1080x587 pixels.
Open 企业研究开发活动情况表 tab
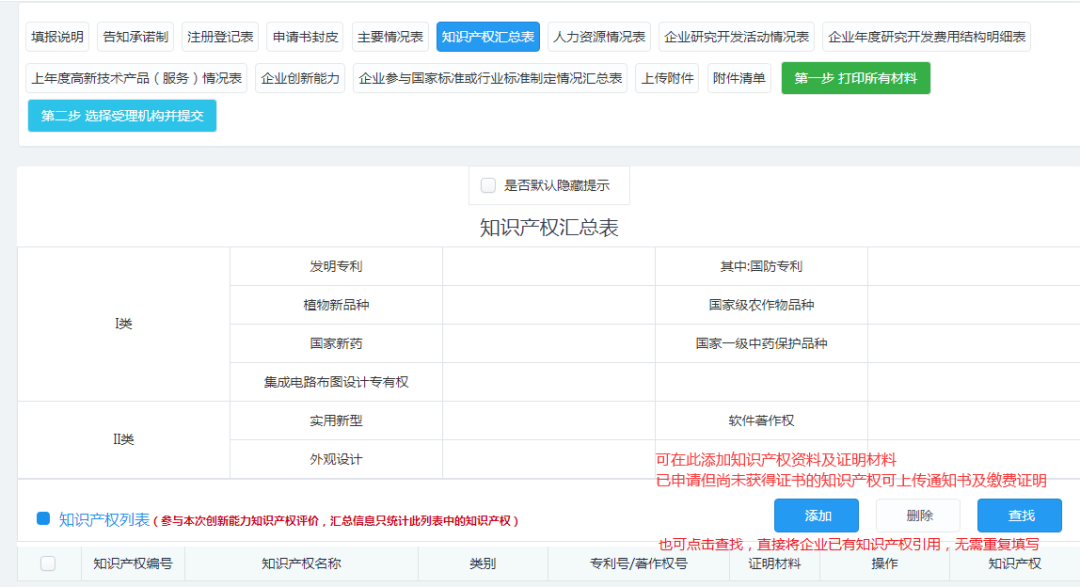coord(736,37)
